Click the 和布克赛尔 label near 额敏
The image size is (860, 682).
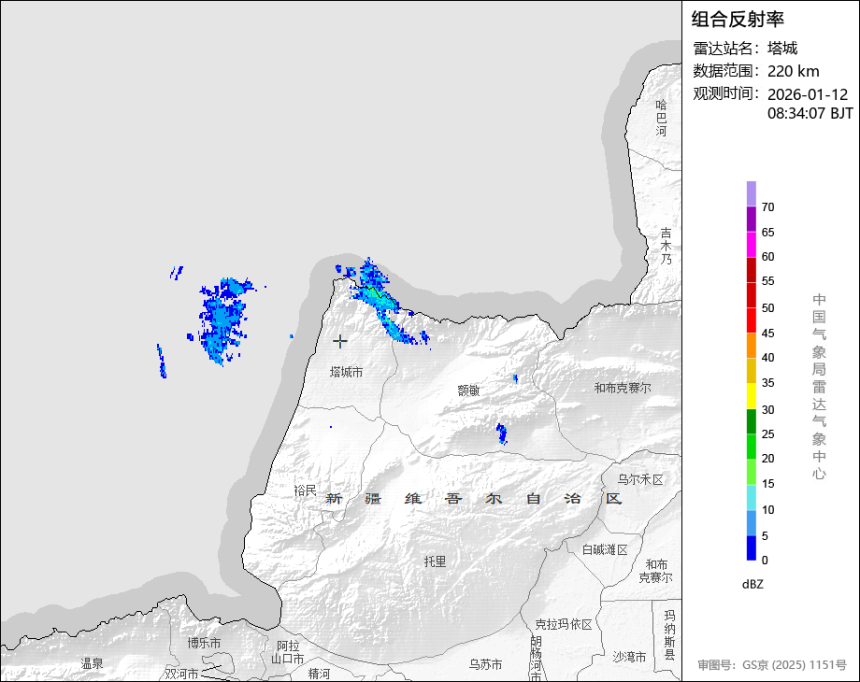pyautogui.click(x=623, y=388)
